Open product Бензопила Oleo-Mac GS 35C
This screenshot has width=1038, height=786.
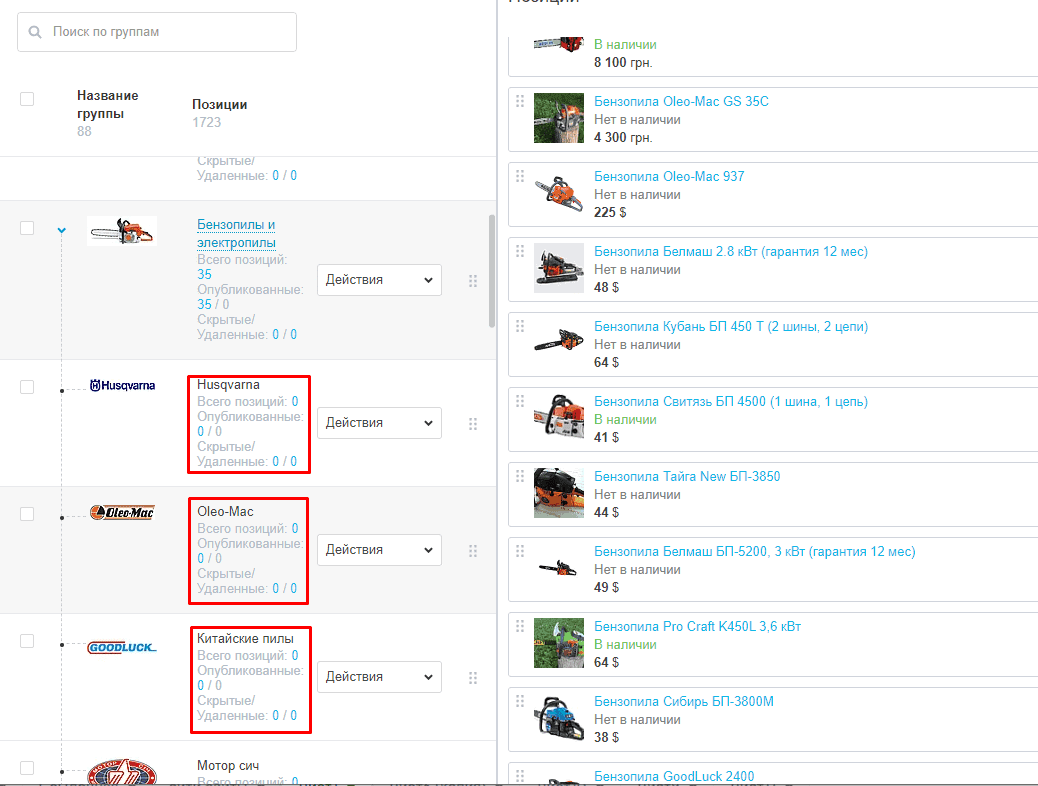[x=681, y=101]
